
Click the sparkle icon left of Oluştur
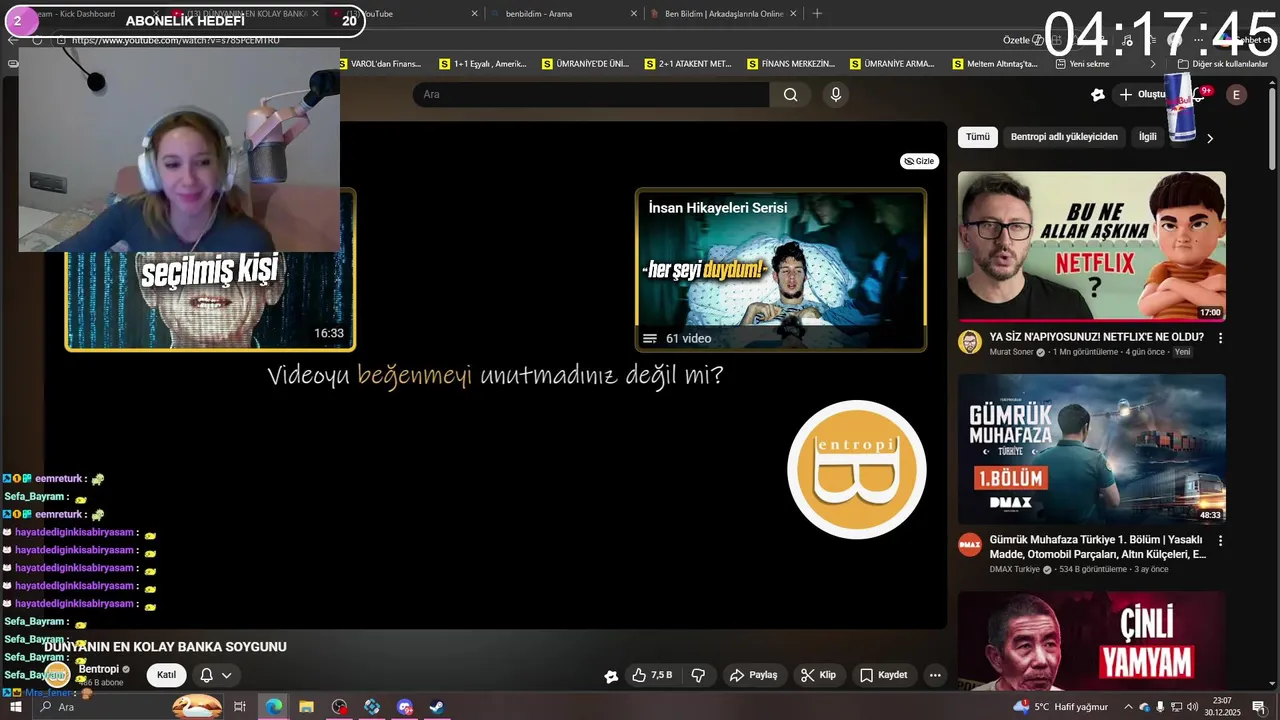pyautogui.click(x=1098, y=94)
